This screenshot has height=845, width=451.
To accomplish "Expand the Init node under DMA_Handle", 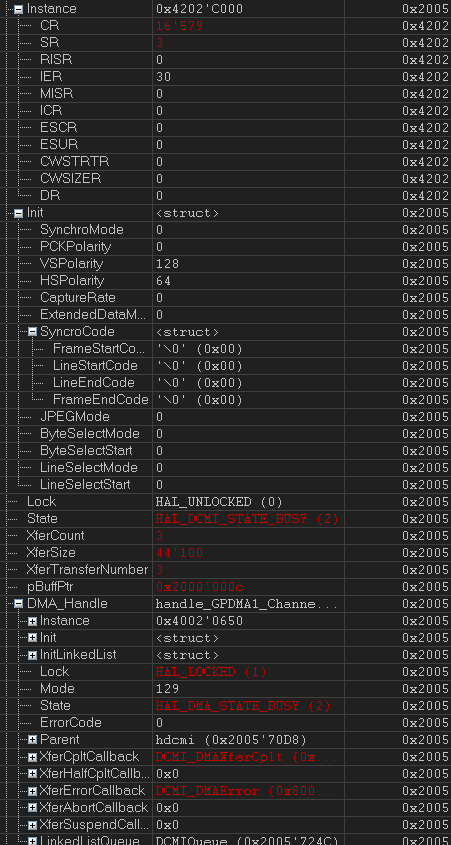I will (32, 638).
